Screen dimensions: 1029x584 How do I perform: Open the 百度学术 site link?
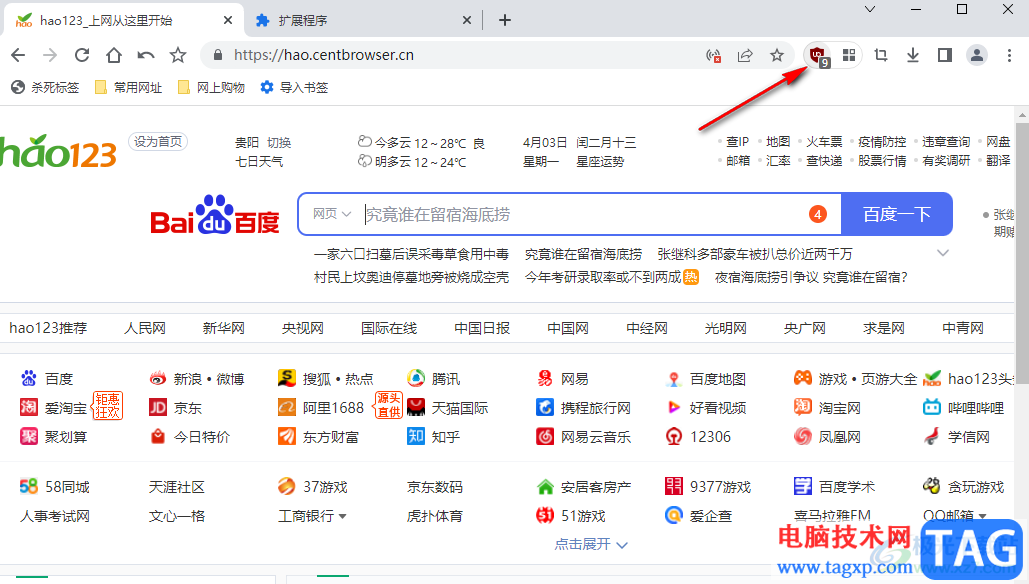834,487
